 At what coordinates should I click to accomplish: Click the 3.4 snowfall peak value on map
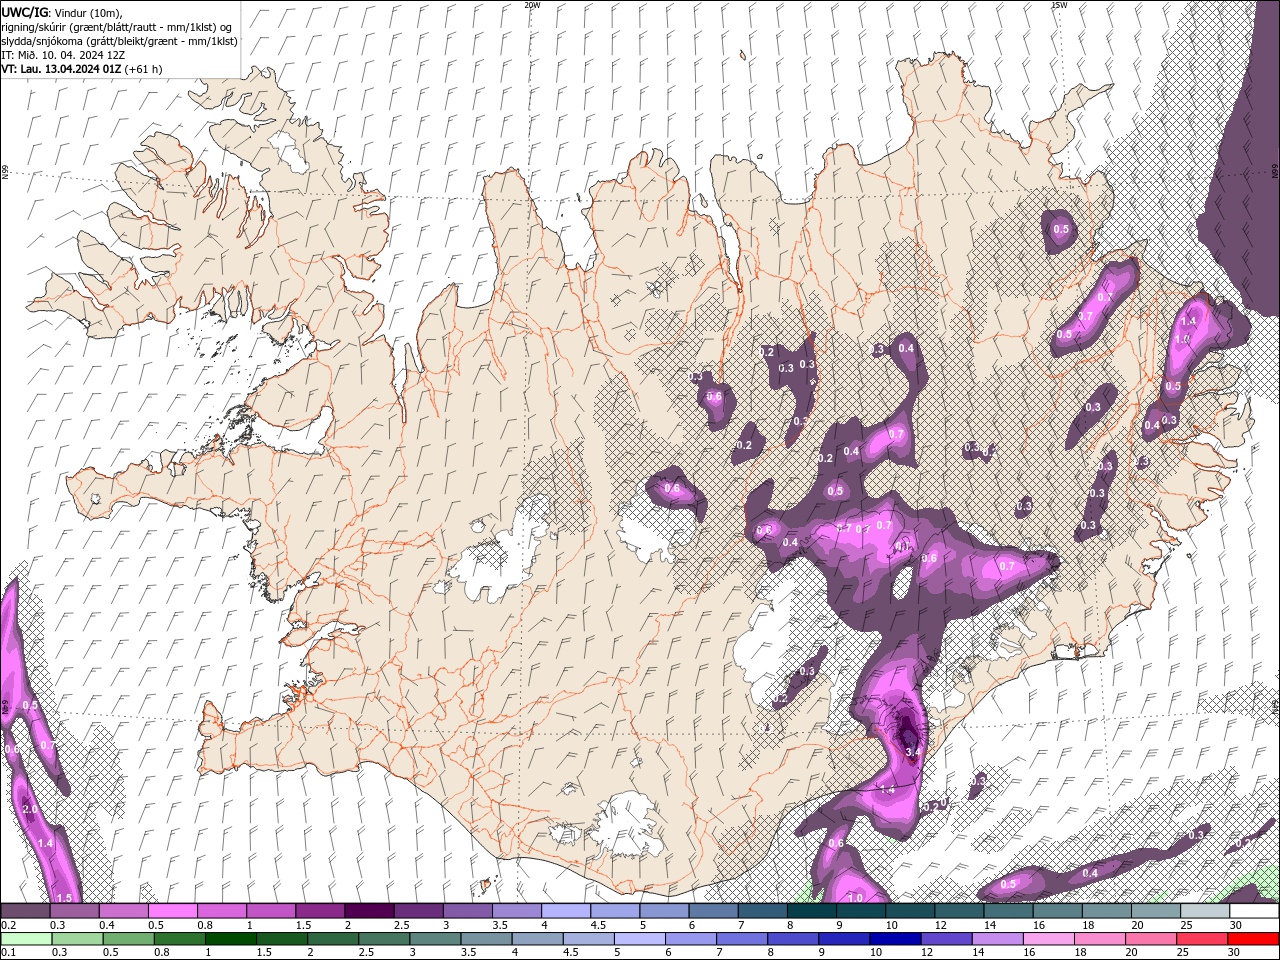(911, 750)
